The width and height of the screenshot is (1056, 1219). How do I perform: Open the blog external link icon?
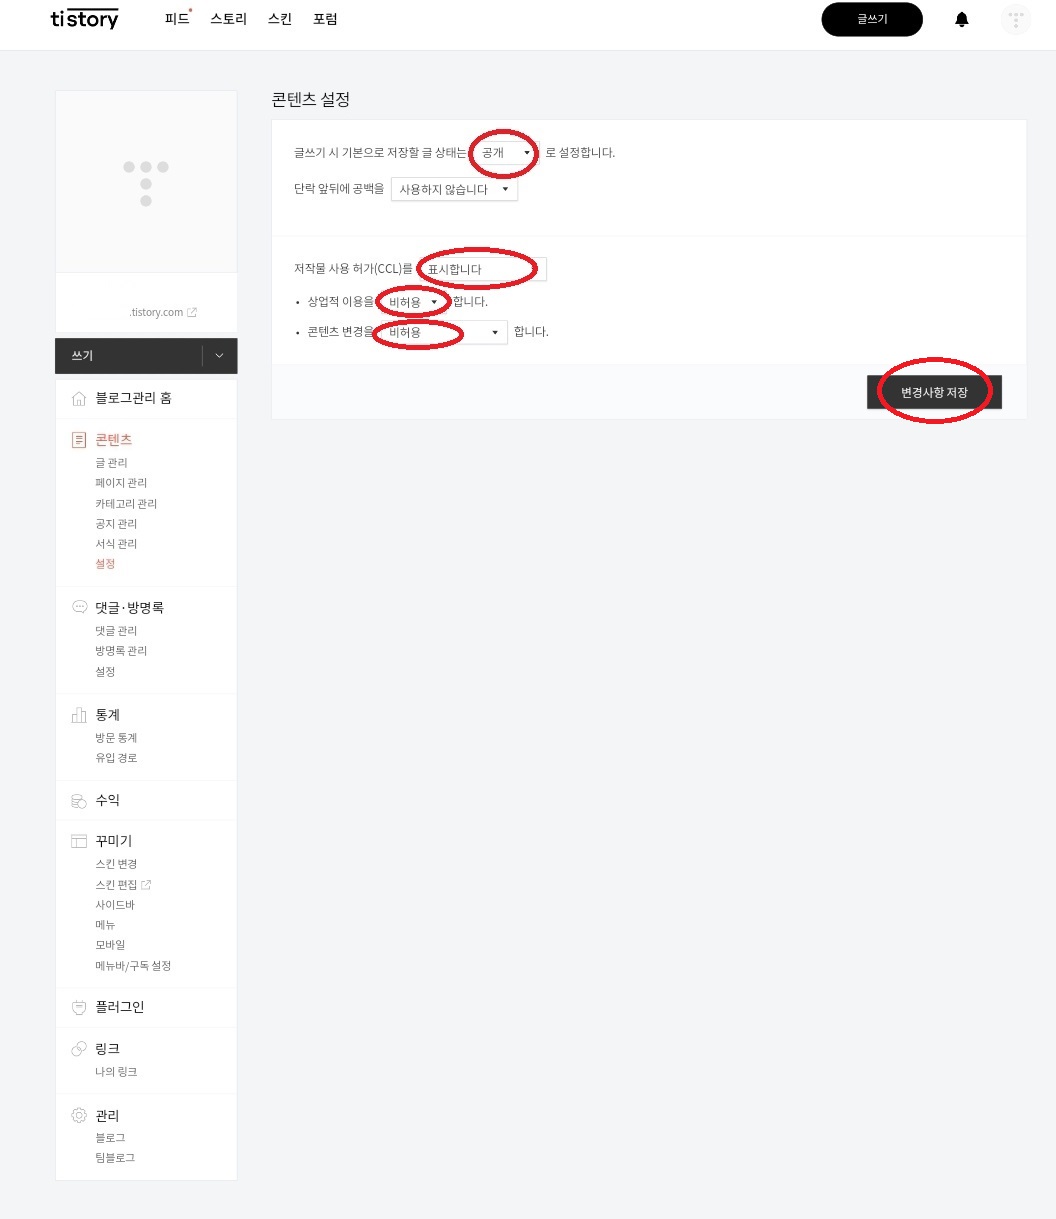click(192, 313)
